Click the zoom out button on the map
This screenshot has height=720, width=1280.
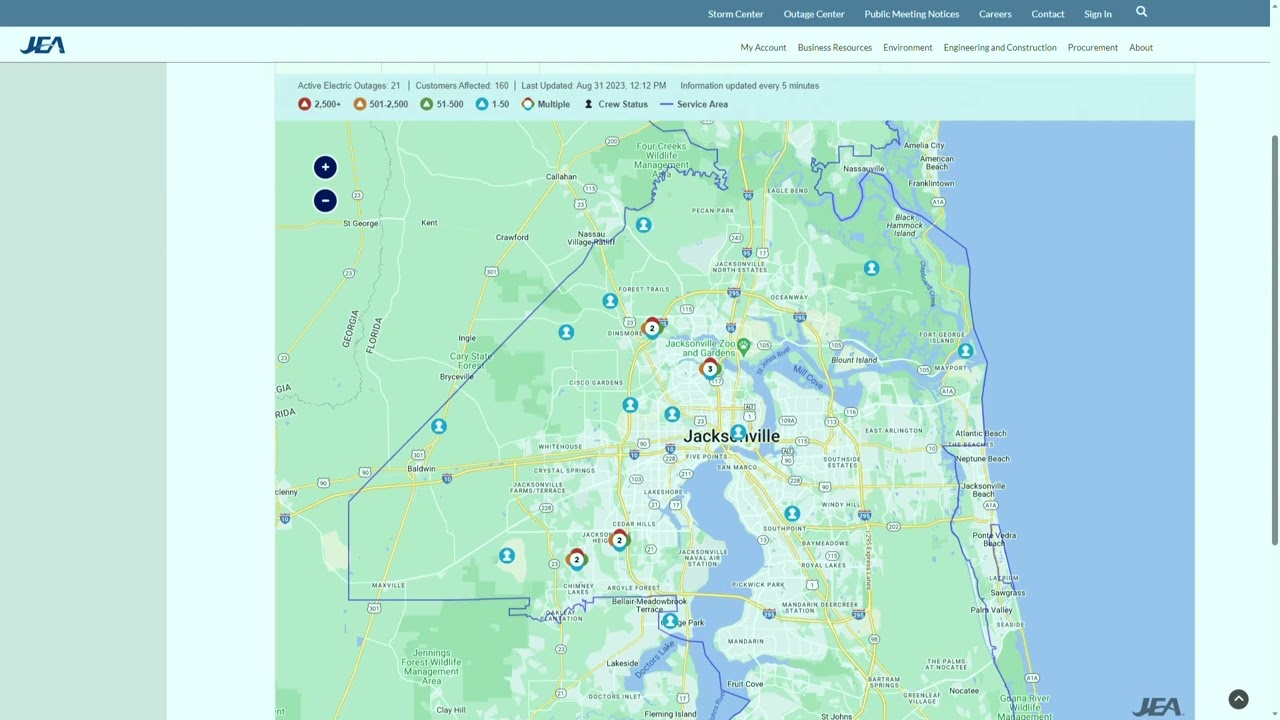(325, 201)
